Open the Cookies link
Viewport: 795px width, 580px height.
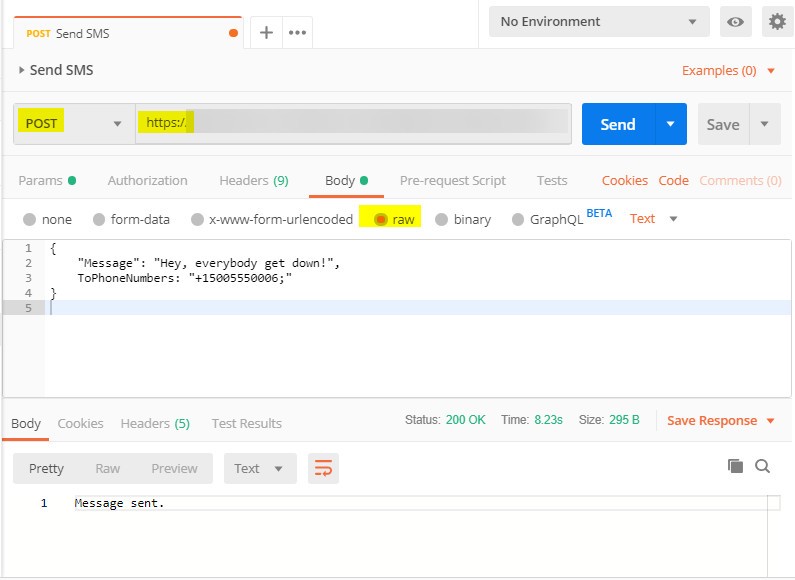[x=625, y=180]
